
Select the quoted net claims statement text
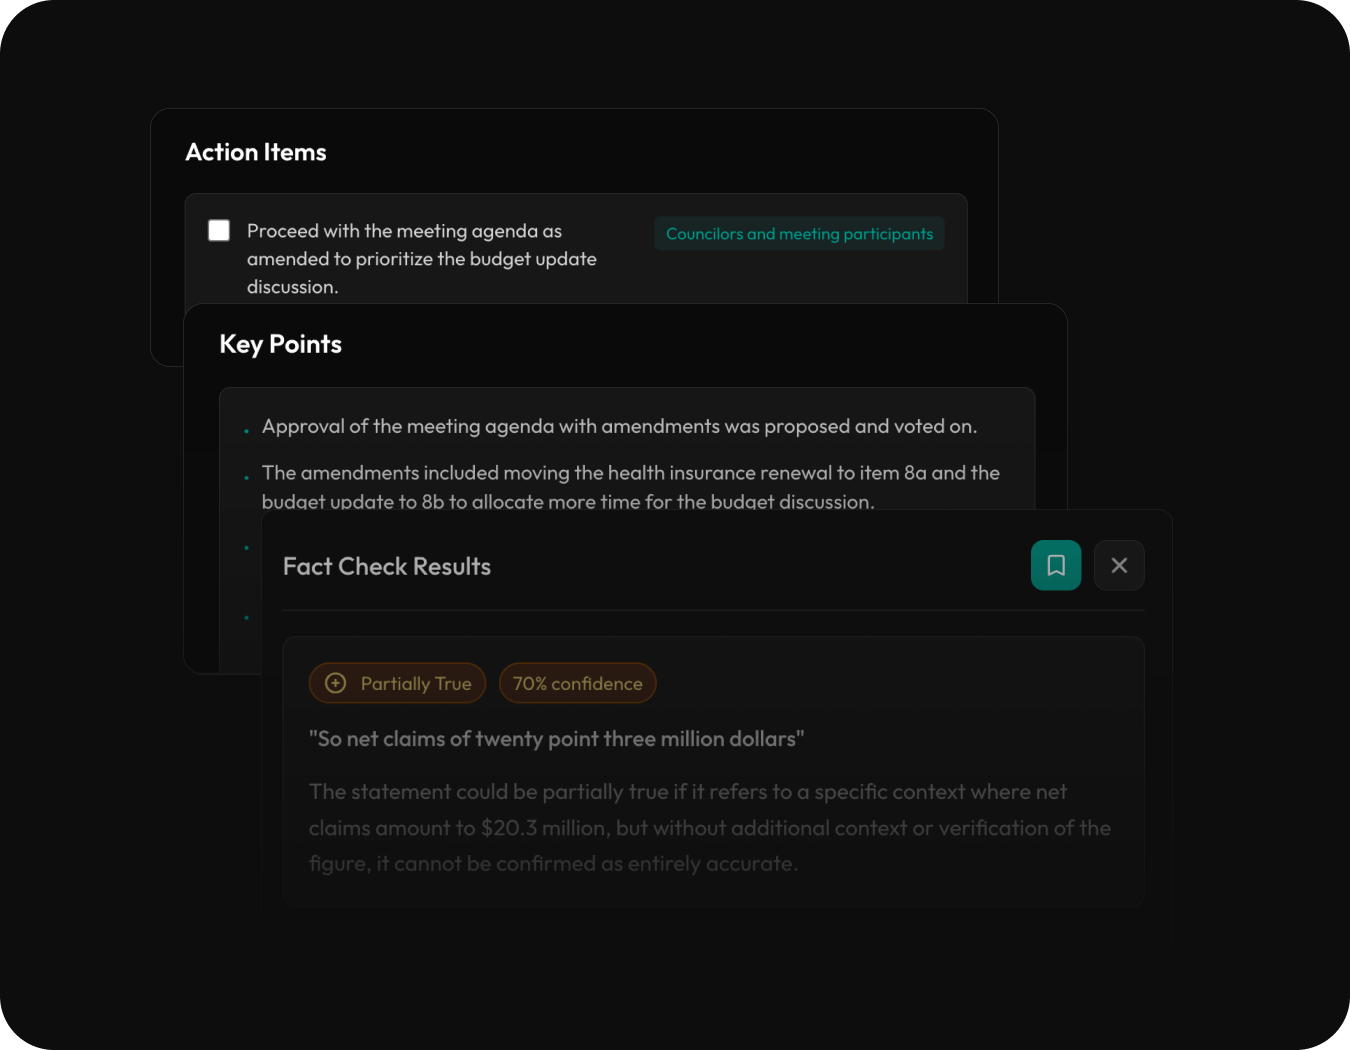point(556,738)
